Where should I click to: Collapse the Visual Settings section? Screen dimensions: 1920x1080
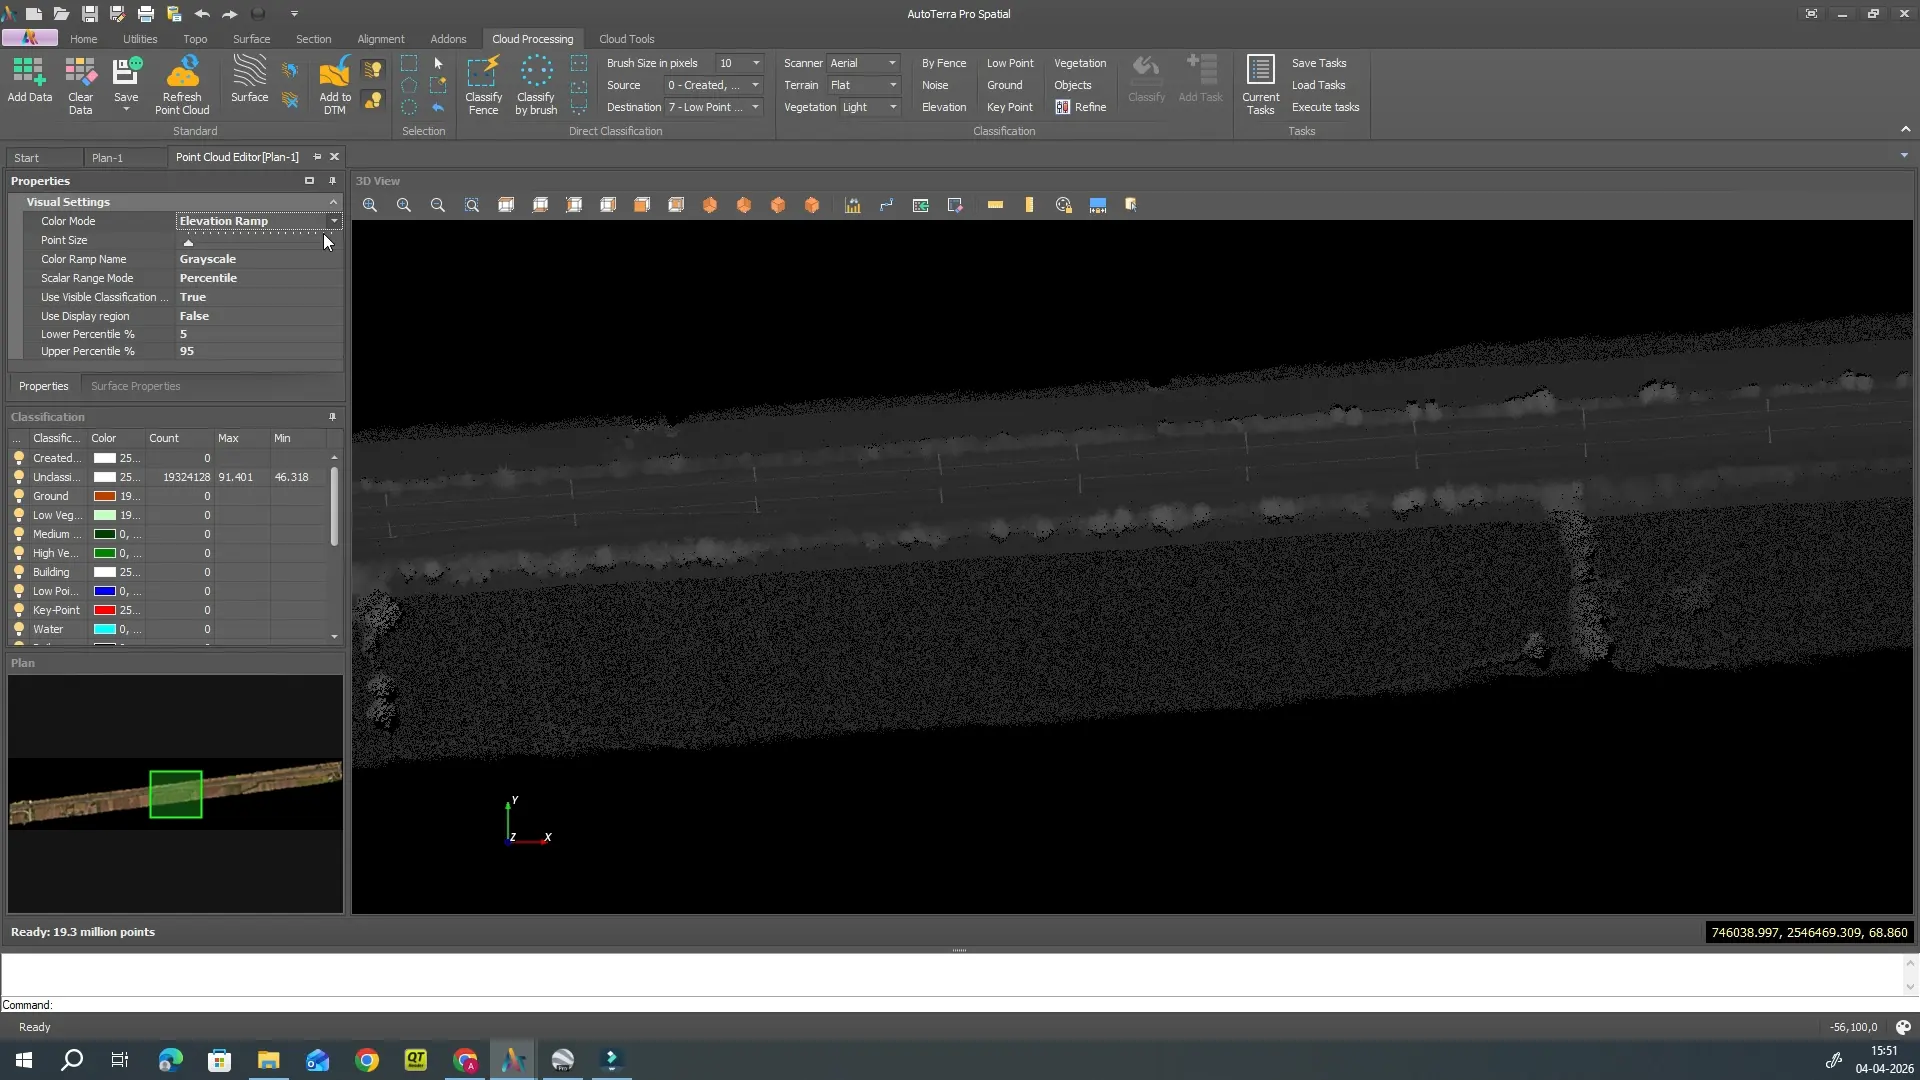coord(334,202)
